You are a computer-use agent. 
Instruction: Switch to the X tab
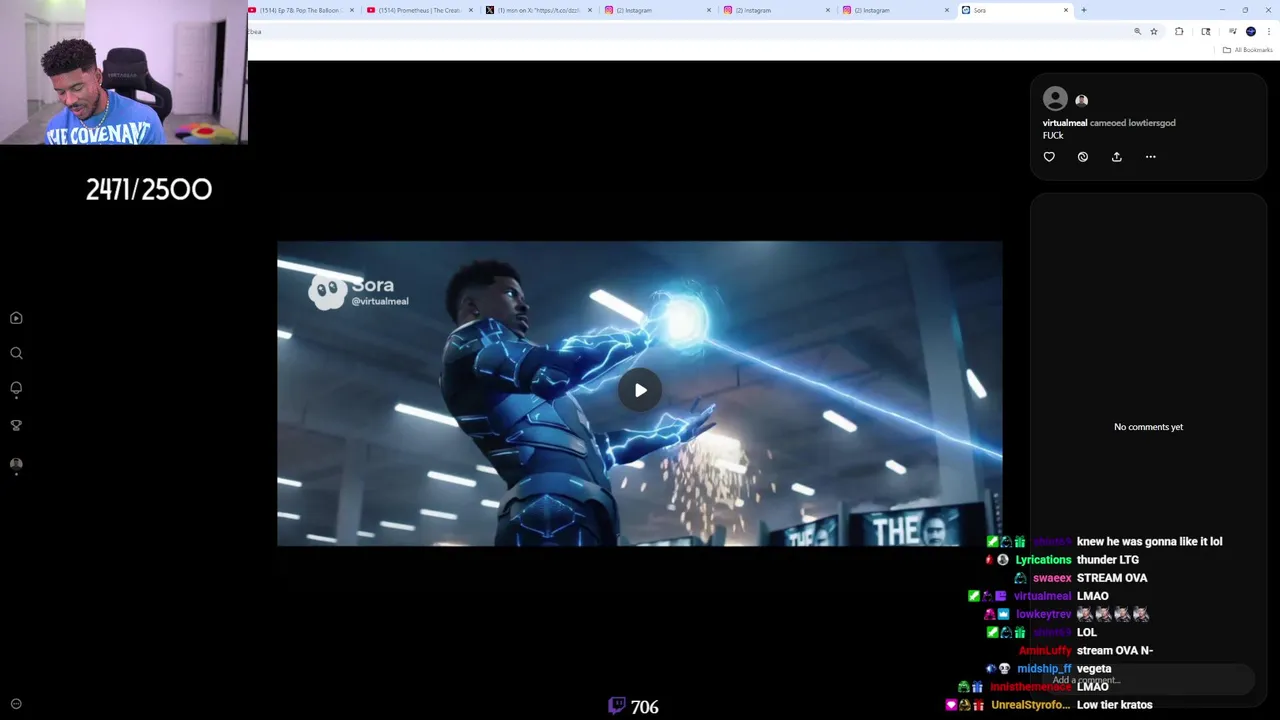(x=538, y=10)
